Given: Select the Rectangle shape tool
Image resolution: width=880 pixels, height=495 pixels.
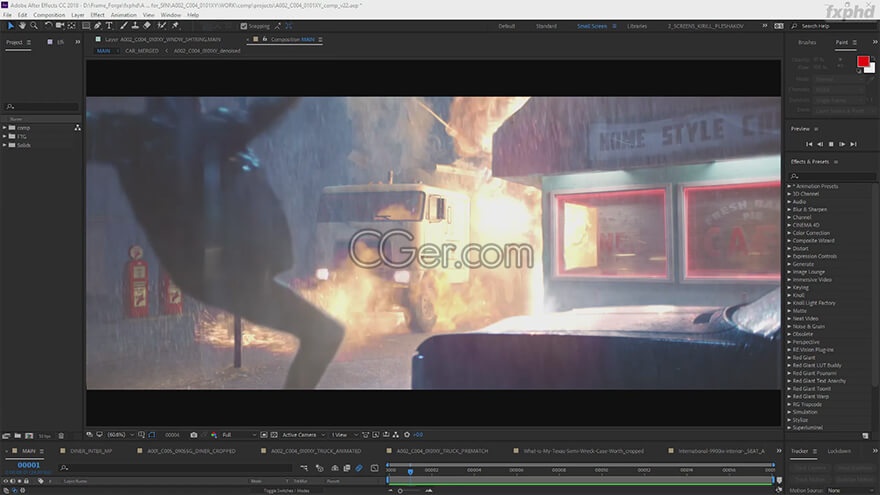Looking at the screenshot, I should tap(86, 26).
